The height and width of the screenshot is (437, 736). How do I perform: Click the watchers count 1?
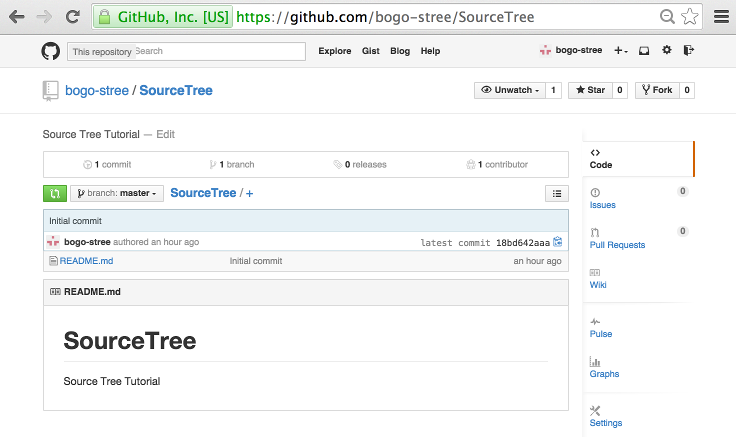point(553,90)
